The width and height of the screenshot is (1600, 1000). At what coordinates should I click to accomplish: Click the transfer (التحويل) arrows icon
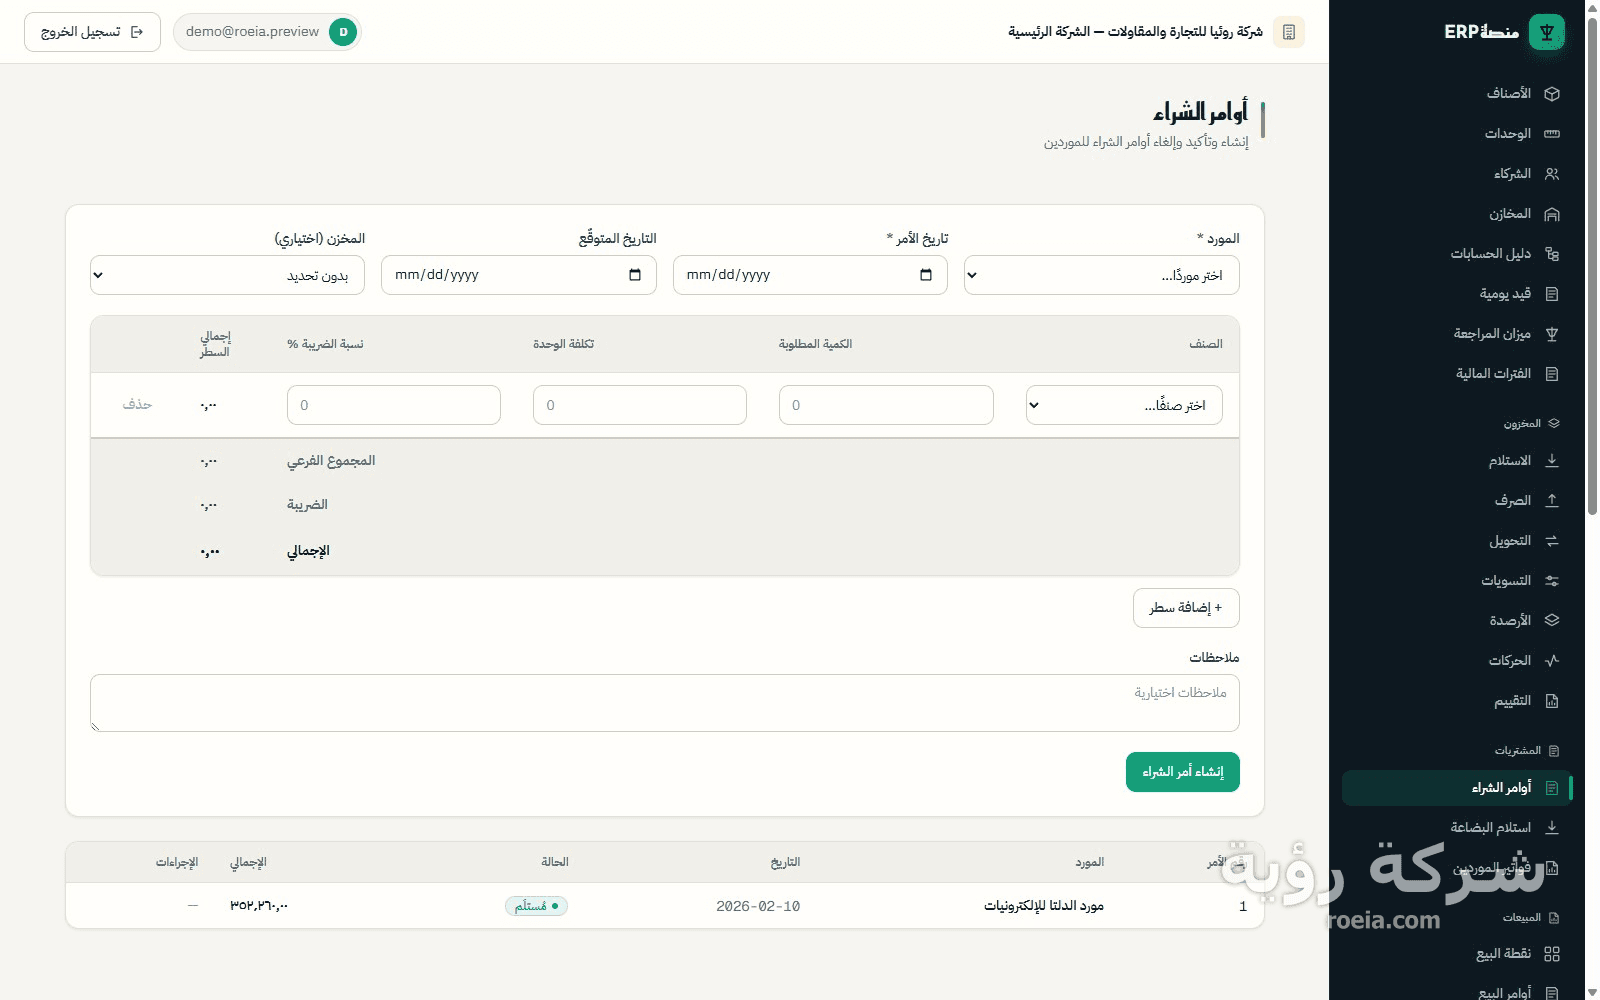pyautogui.click(x=1552, y=541)
